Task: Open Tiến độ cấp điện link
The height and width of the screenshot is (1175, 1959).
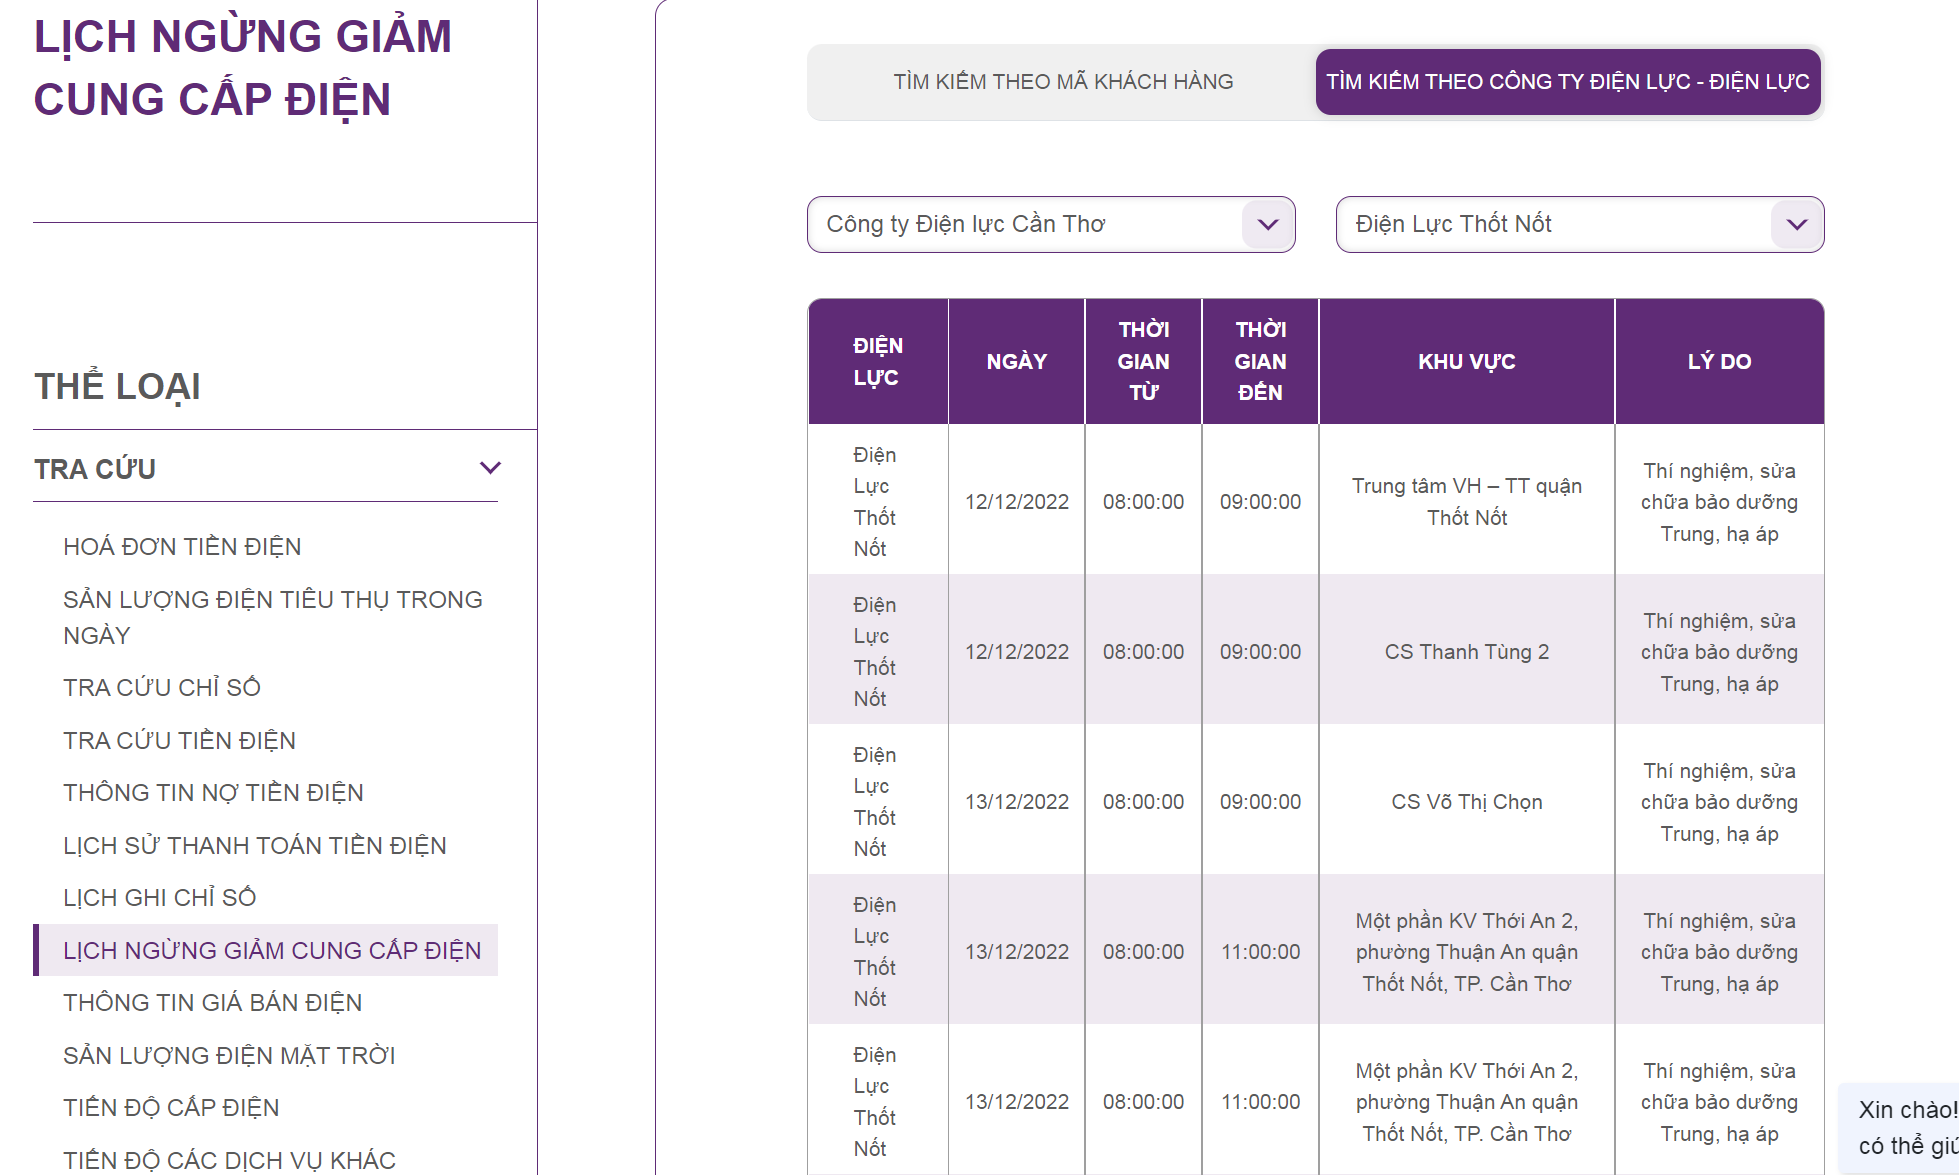Action: 171,1108
